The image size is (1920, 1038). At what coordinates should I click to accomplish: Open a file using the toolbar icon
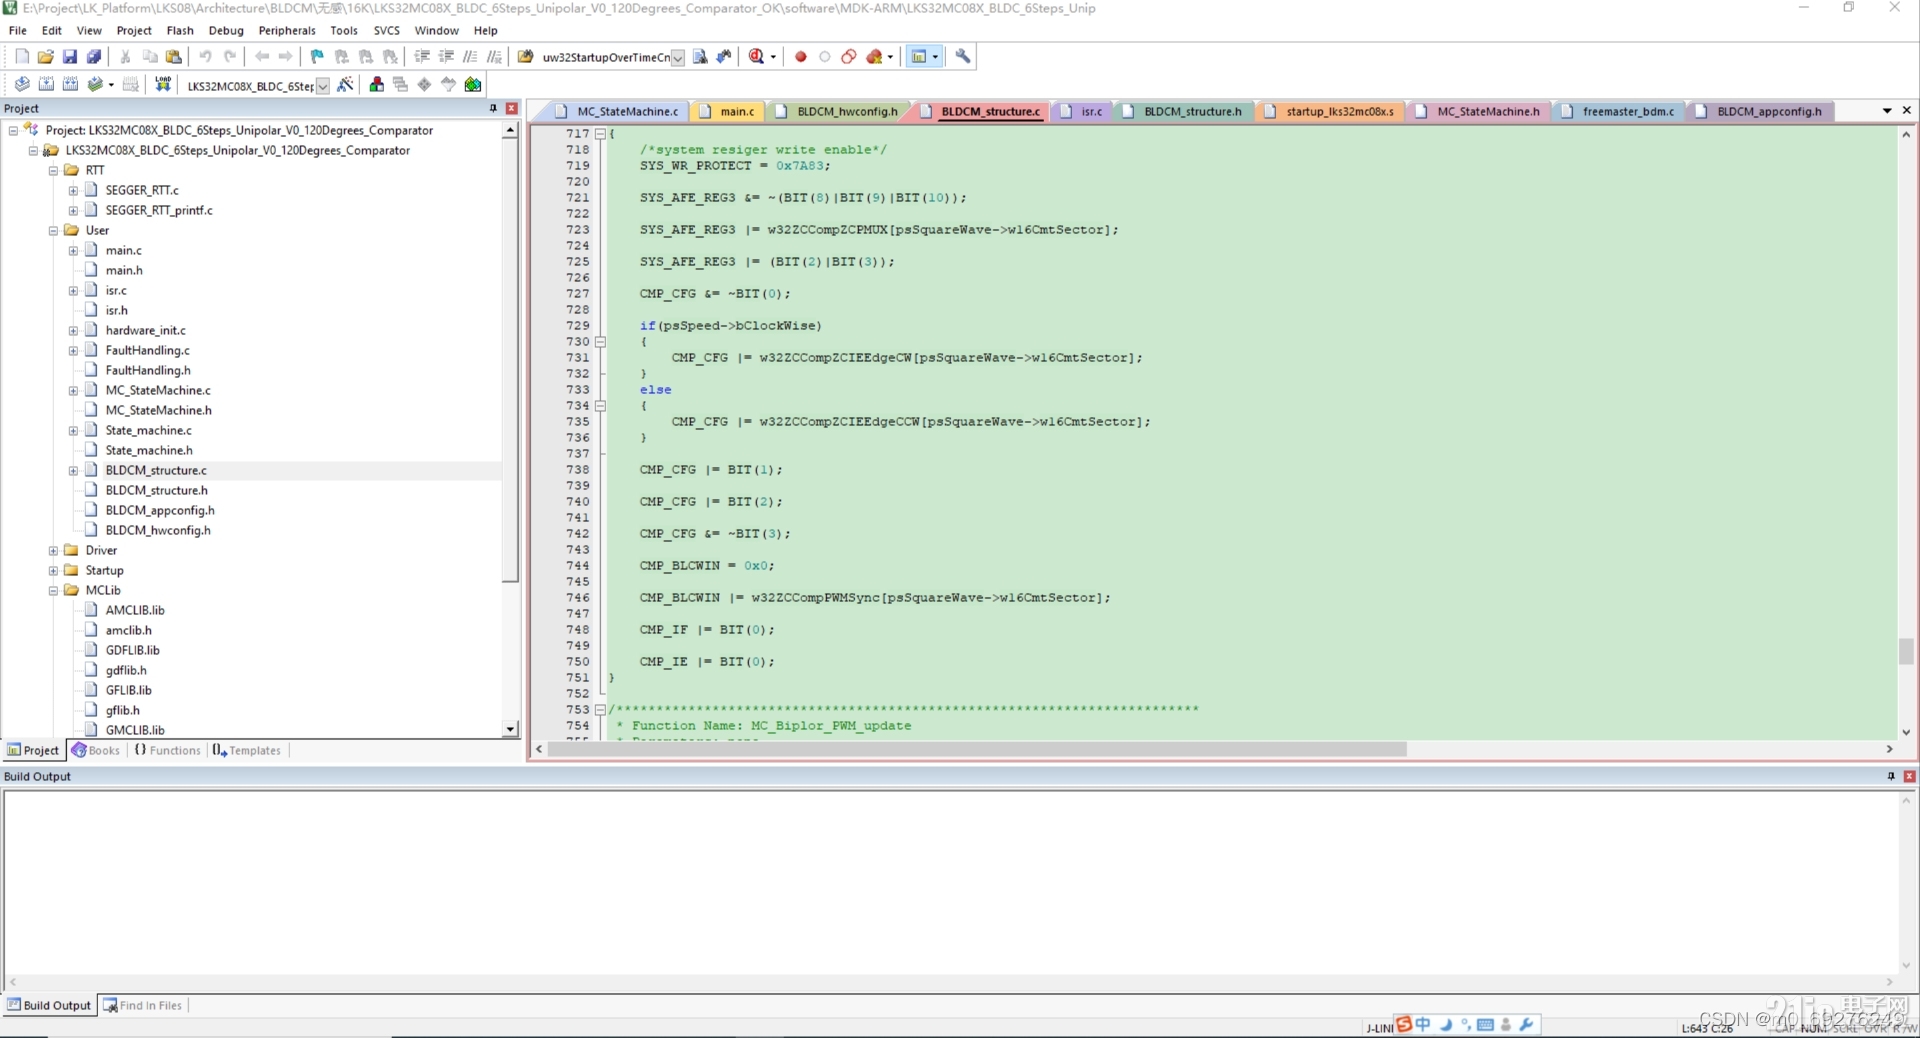[46, 57]
